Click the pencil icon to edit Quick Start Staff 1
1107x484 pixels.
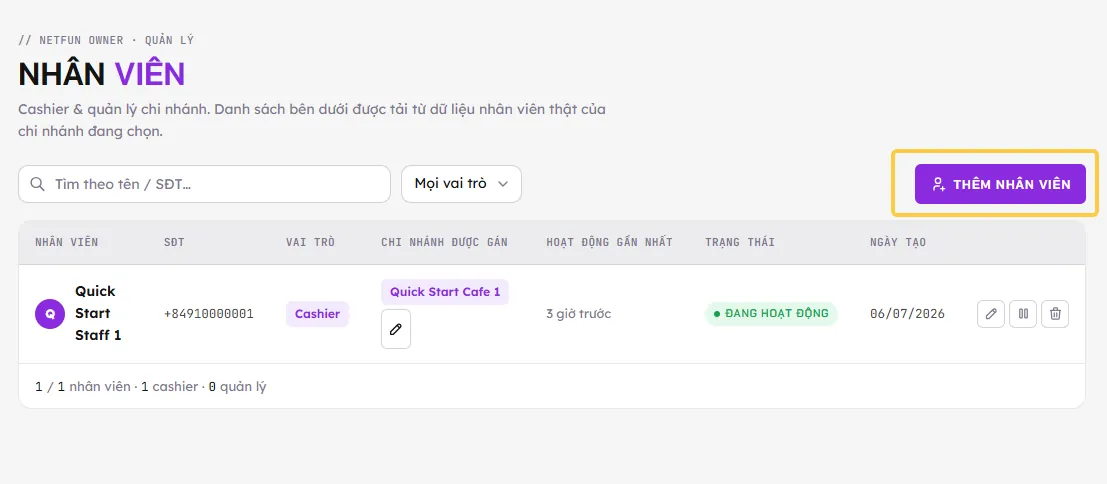pos(991,314)
